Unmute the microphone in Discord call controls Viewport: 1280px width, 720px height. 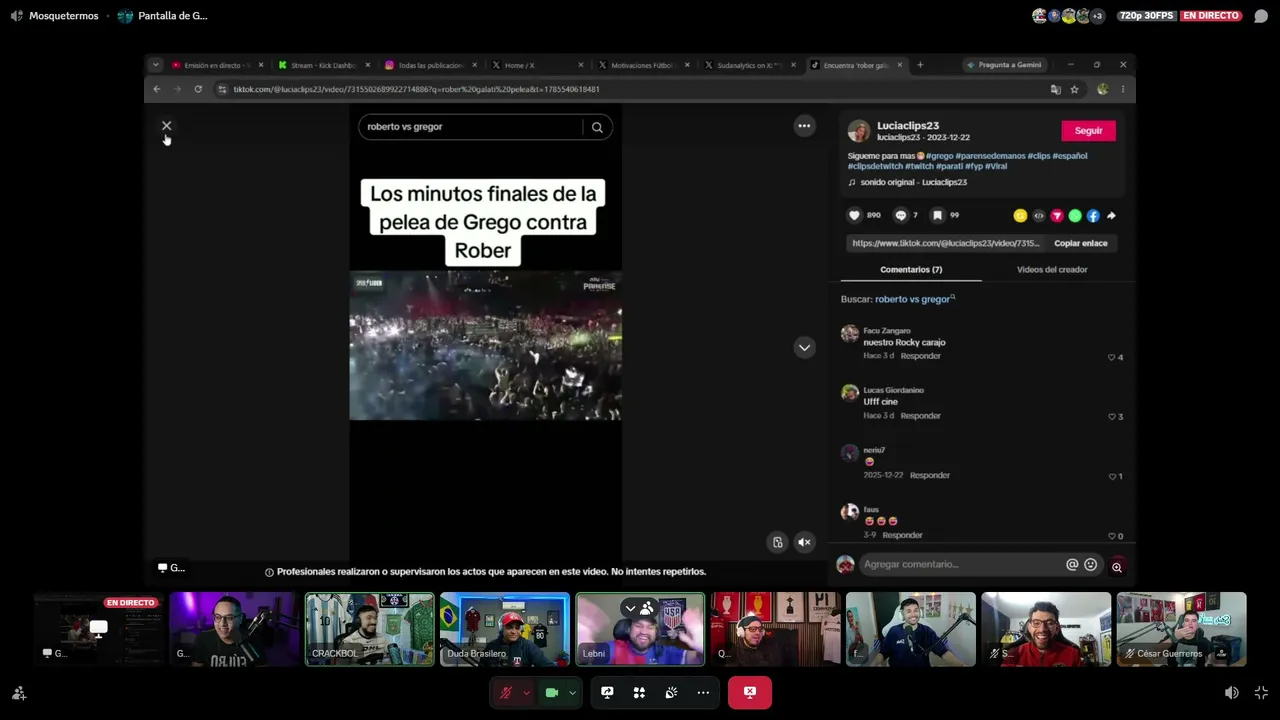coord(506,692)
